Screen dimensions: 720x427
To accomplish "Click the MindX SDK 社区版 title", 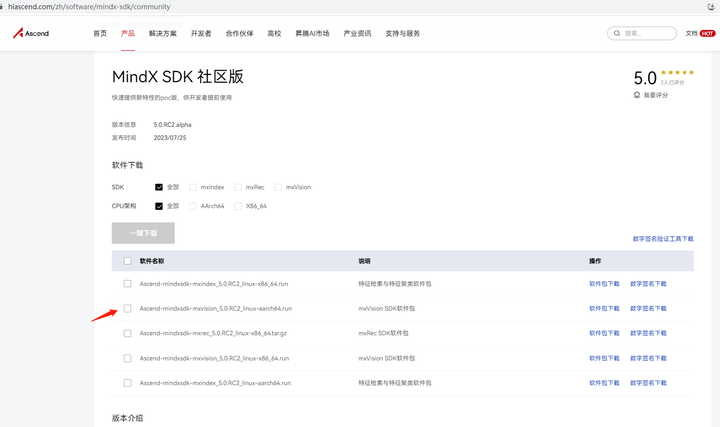I will pyautogui.click(x=178, y=77).
